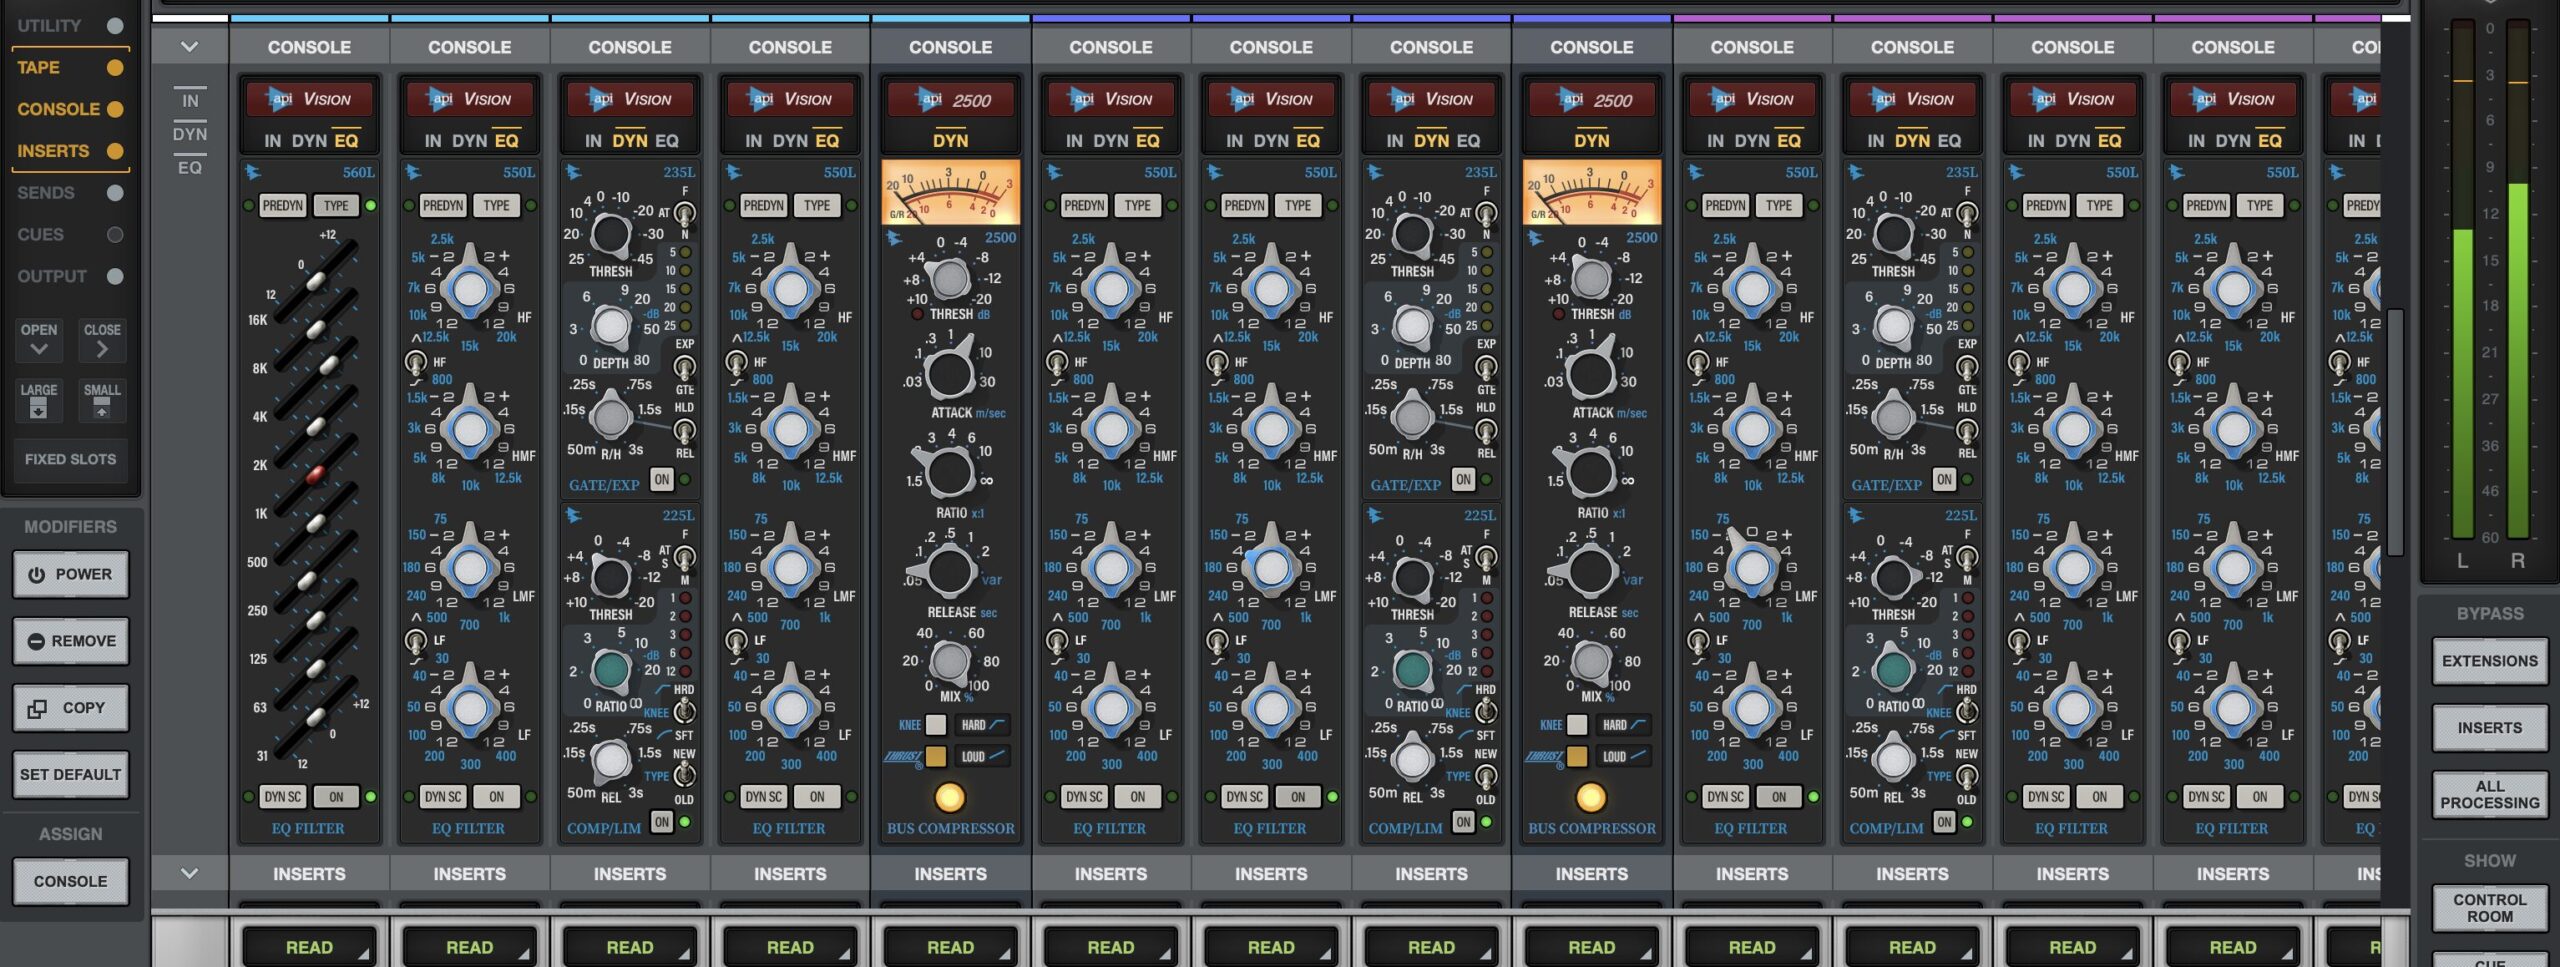Open the READ menu under the first 235L channel
The image size is (2560, 967).
[630, 947]
